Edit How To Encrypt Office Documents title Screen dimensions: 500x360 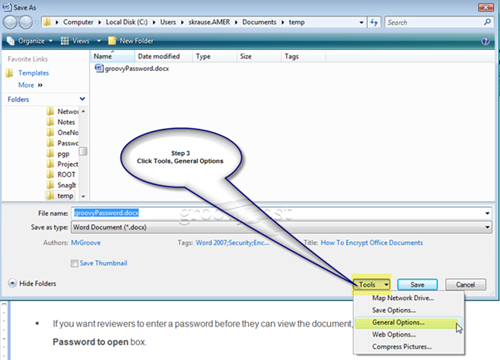pos(372,243)
